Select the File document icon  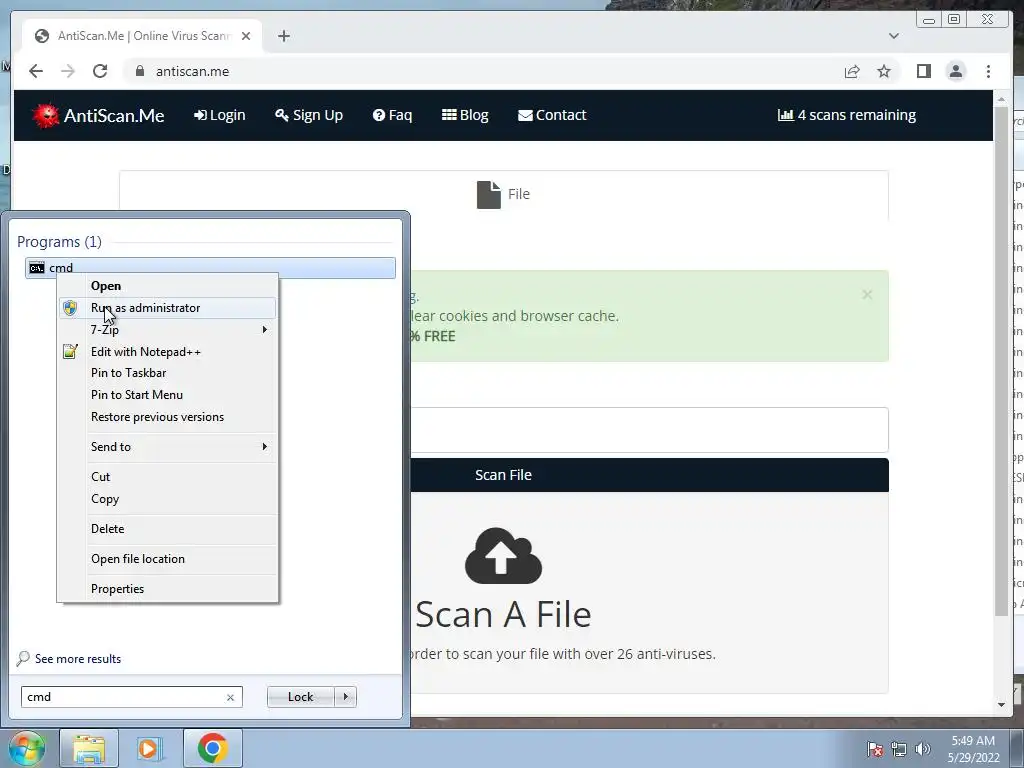[x=488, y=195]
